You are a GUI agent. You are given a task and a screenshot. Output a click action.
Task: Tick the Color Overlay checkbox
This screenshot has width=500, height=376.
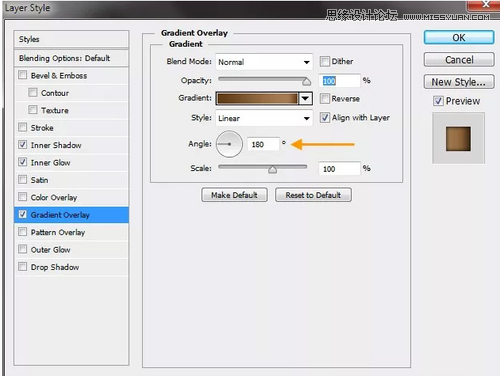22,197
